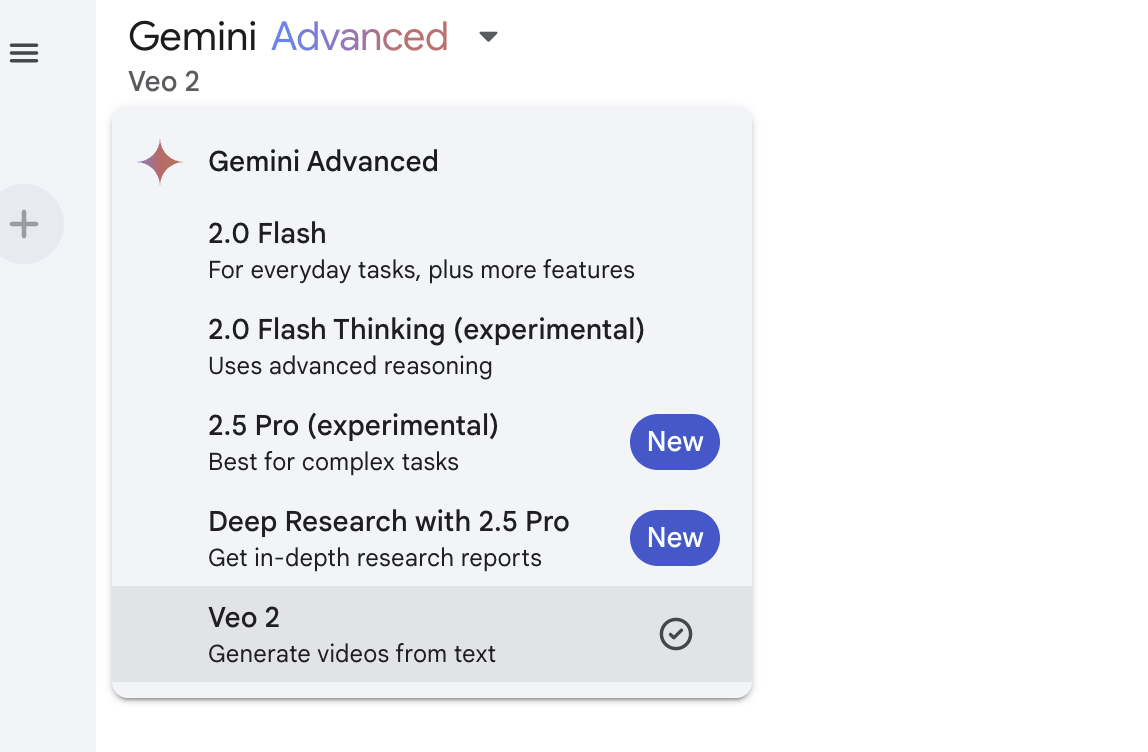This screenshot has height=752, width=1148.
Task: Select the 2.0 Flash model
Action: (432, 250)
